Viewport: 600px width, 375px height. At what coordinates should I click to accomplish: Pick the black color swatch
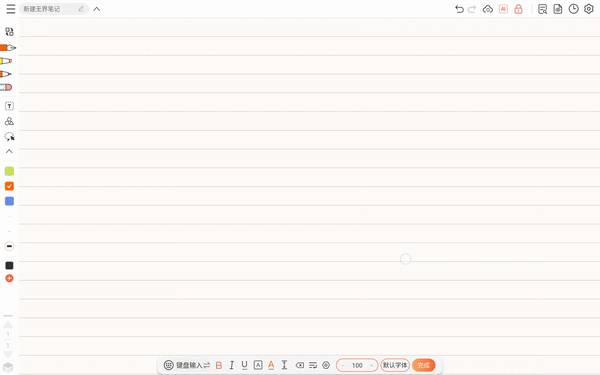9,266
